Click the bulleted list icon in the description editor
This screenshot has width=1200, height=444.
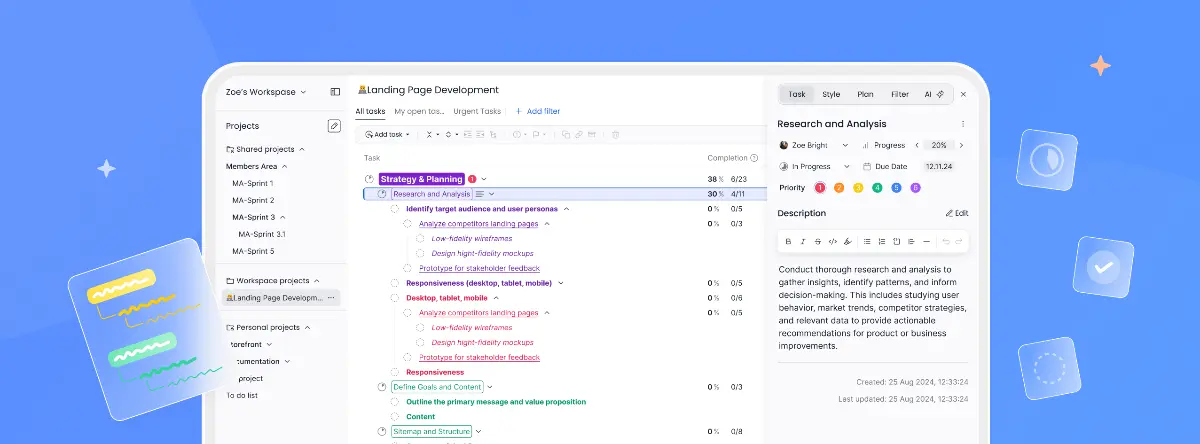pos(867,241)
